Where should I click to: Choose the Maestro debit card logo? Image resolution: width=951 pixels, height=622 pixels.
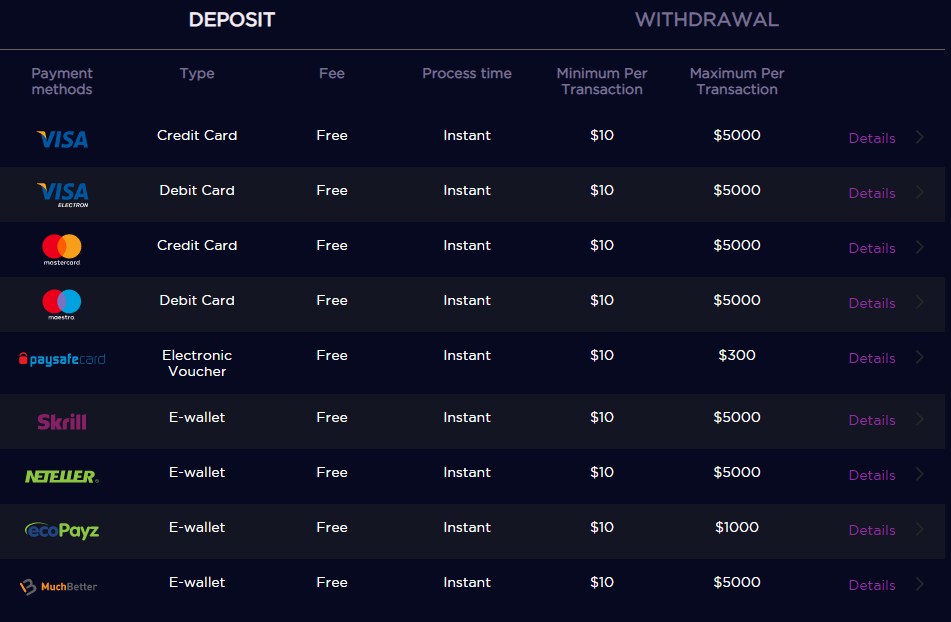62,304
